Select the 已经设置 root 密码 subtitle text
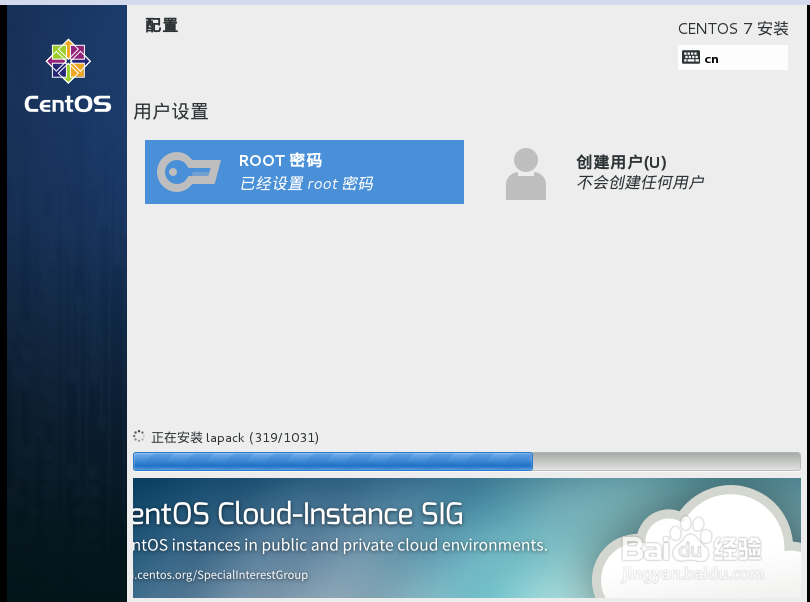The image size is (810, 602). [x=306, y=186]
